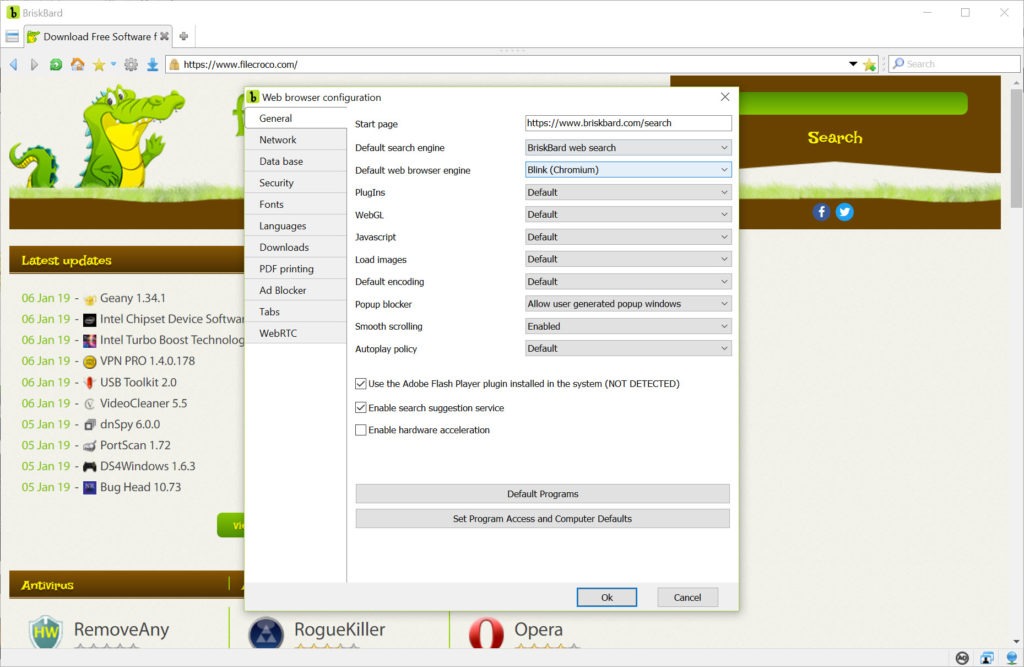Click the Start page URL input field
This screenshot has height=667, width=1024.
tap(628, 123)
